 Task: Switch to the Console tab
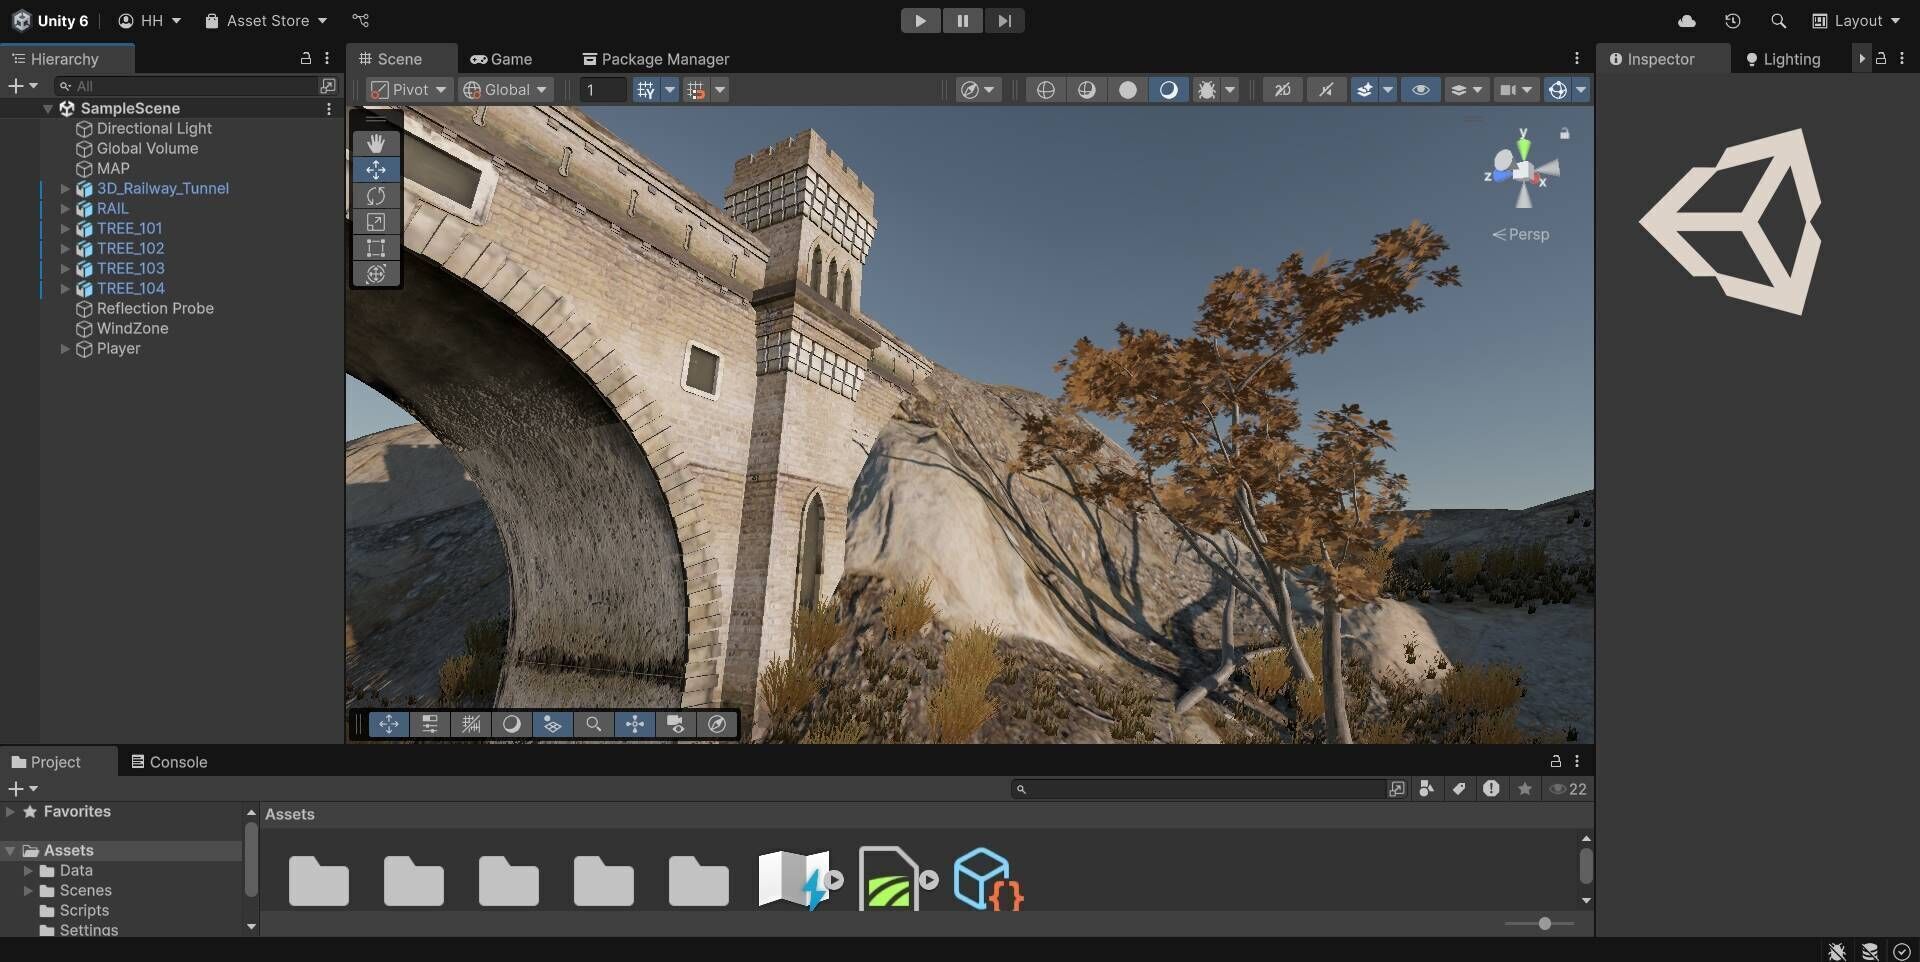point(169,762)
